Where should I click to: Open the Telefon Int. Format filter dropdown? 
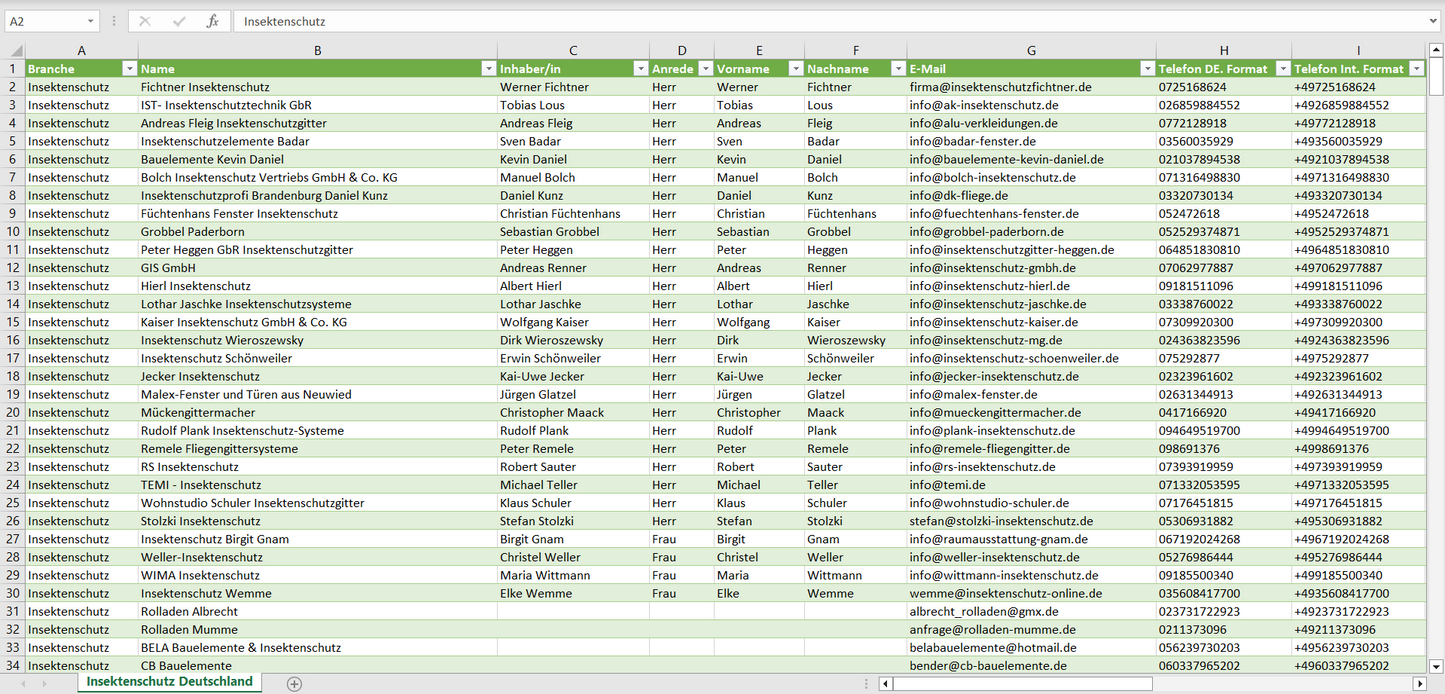1416,69
